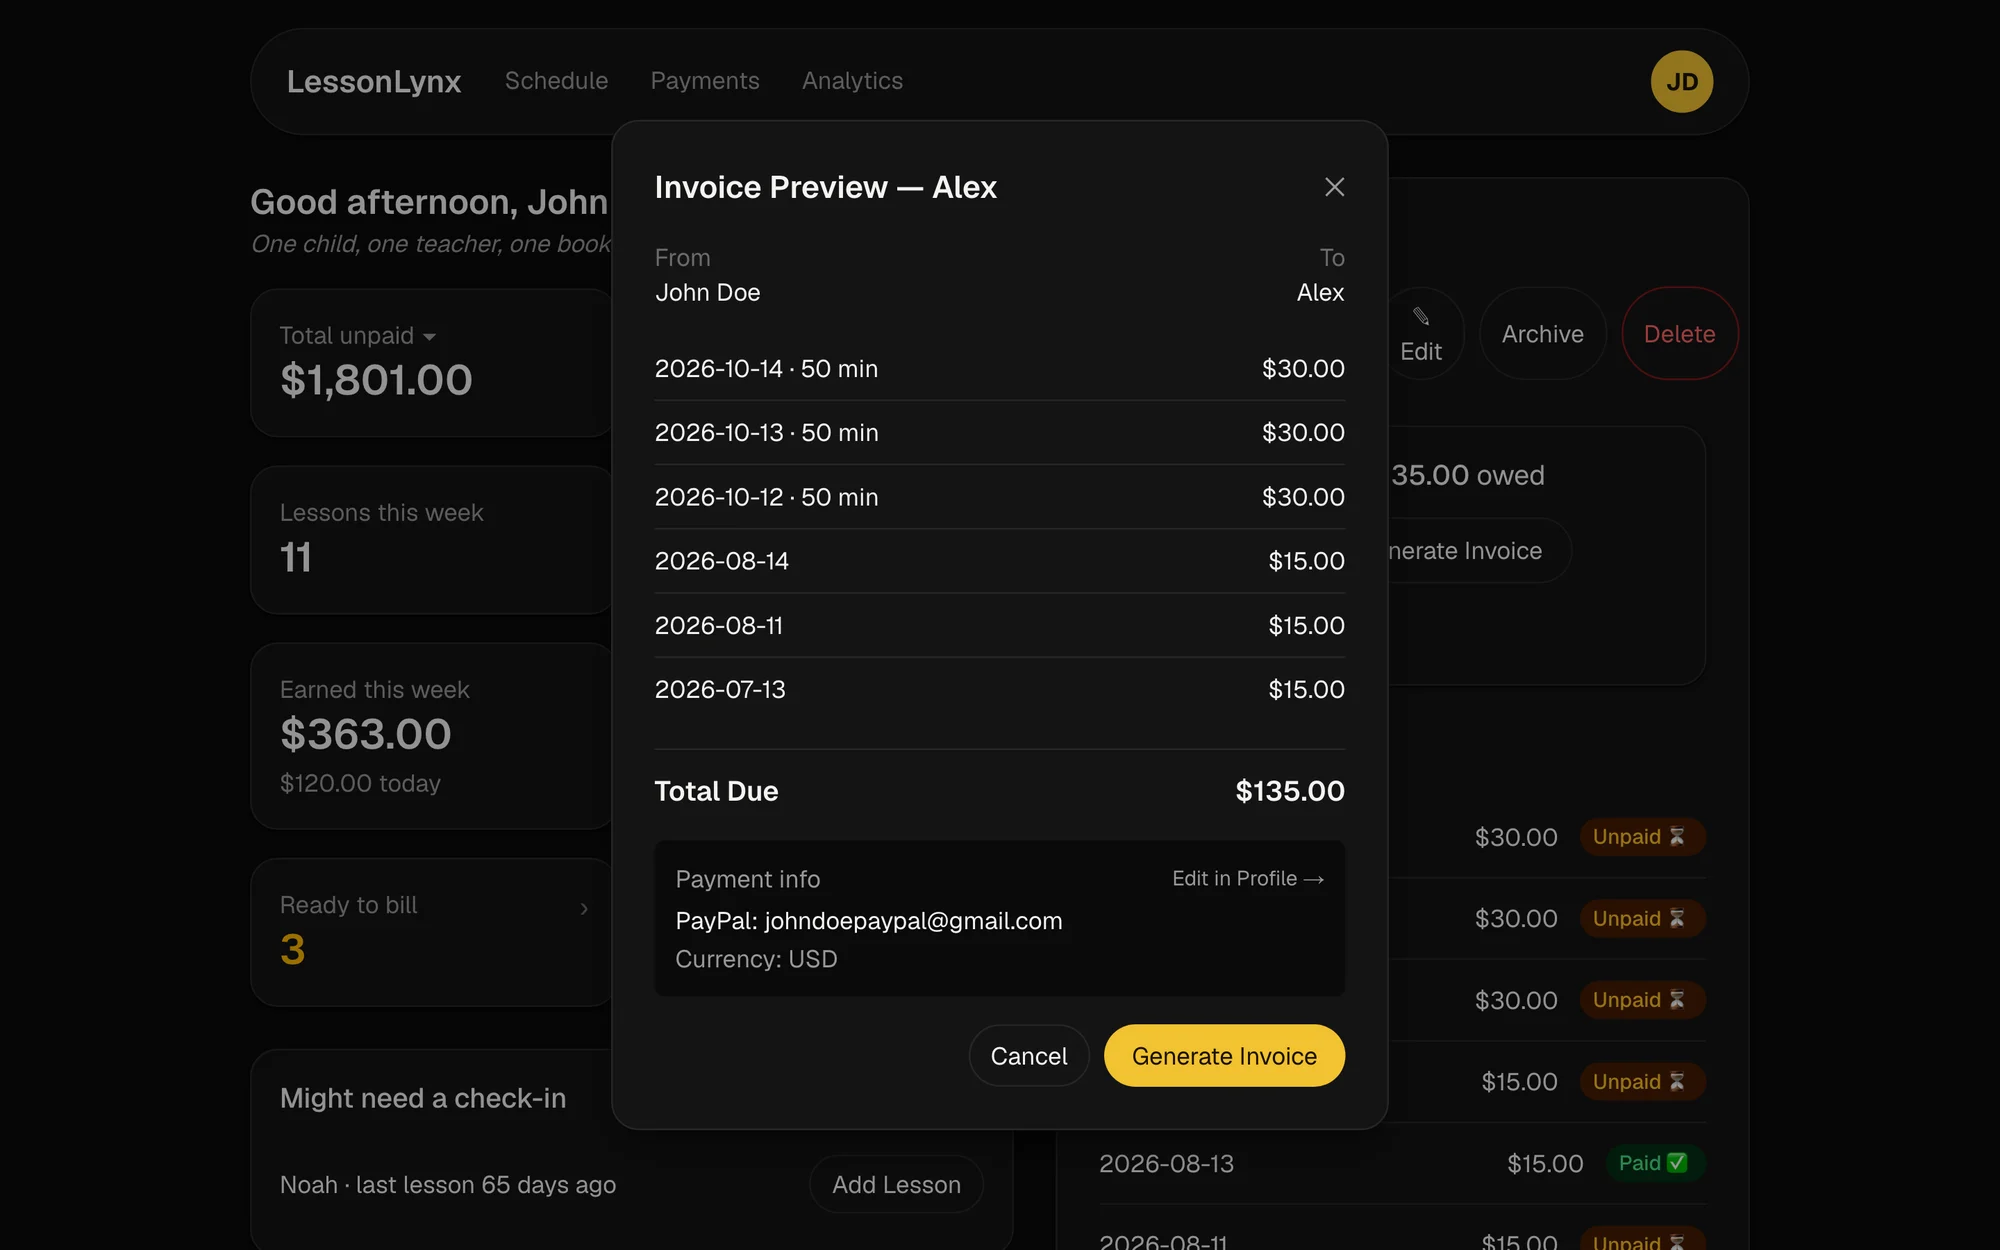Click the PayPal email address text
Viewport: 2000px width, 1250px height.
(x=913, y=921)
